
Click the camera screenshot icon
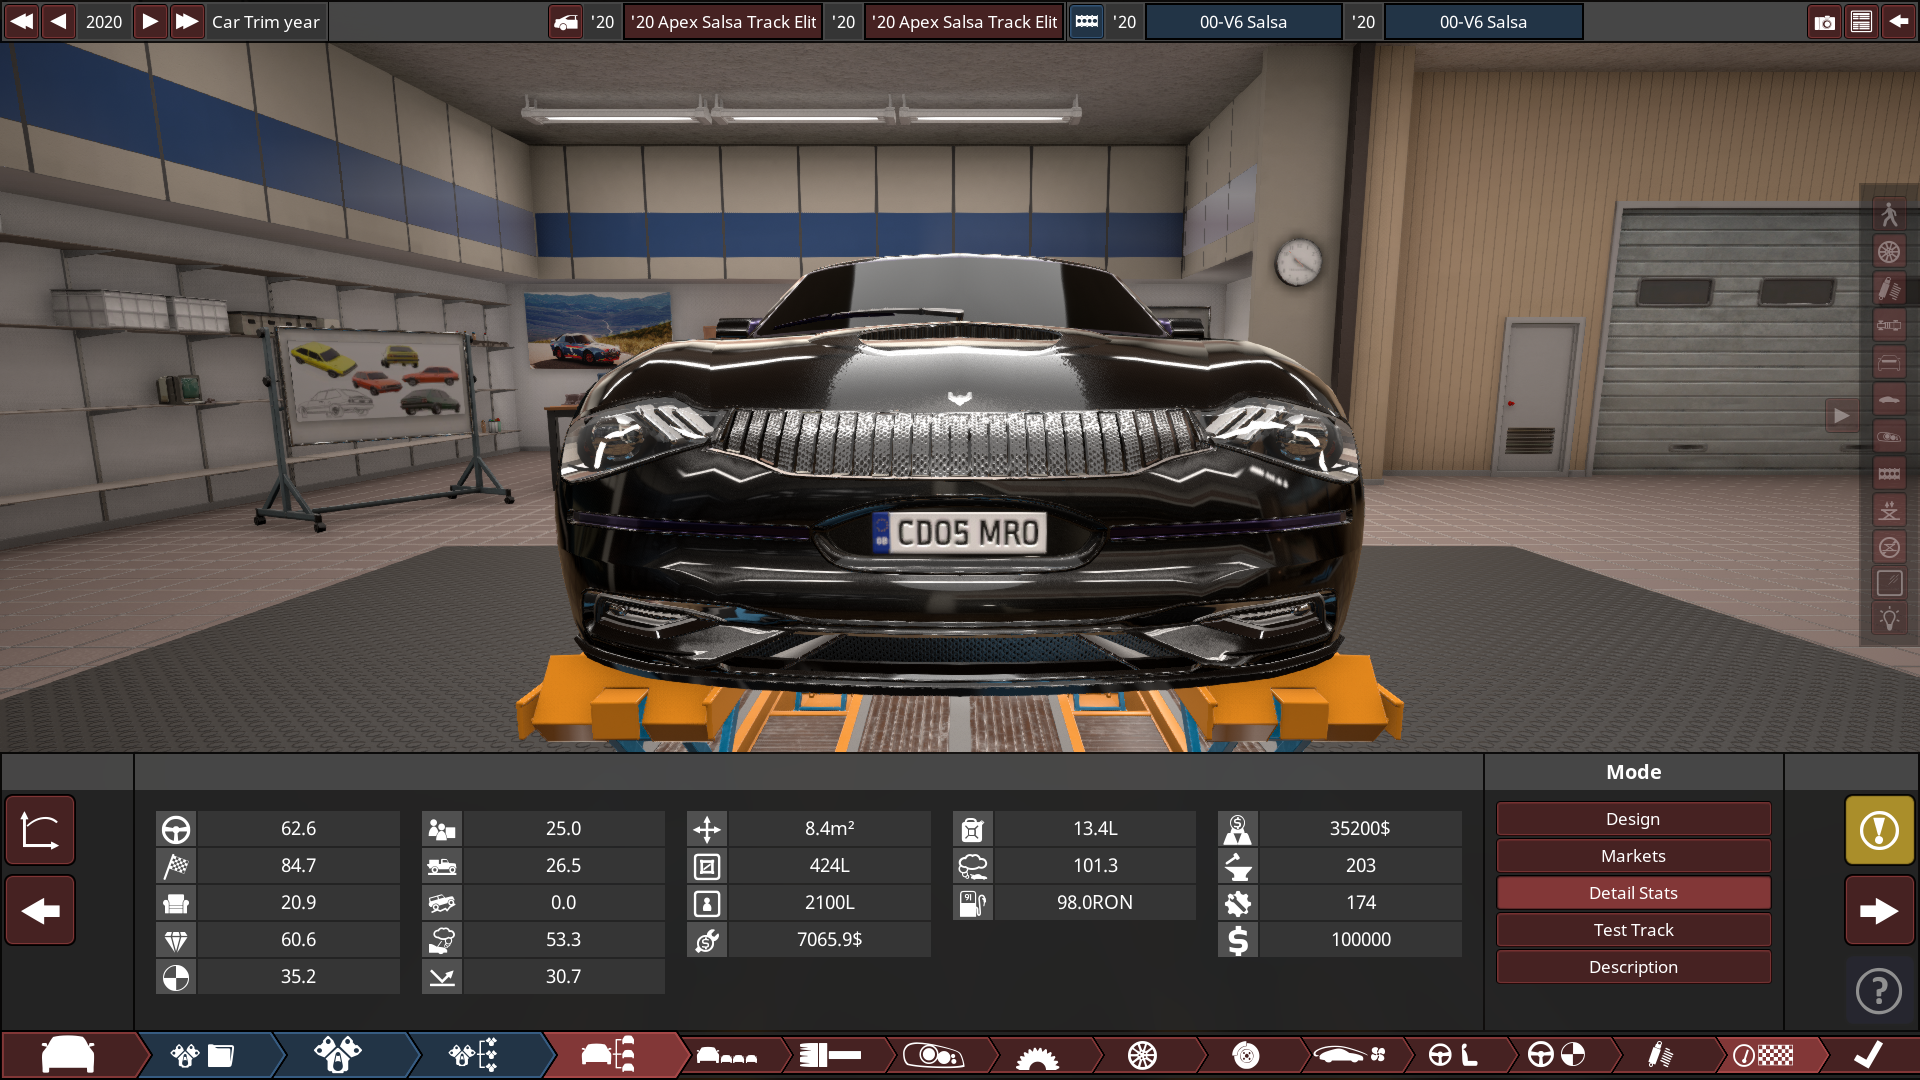tap(1824, 22)
